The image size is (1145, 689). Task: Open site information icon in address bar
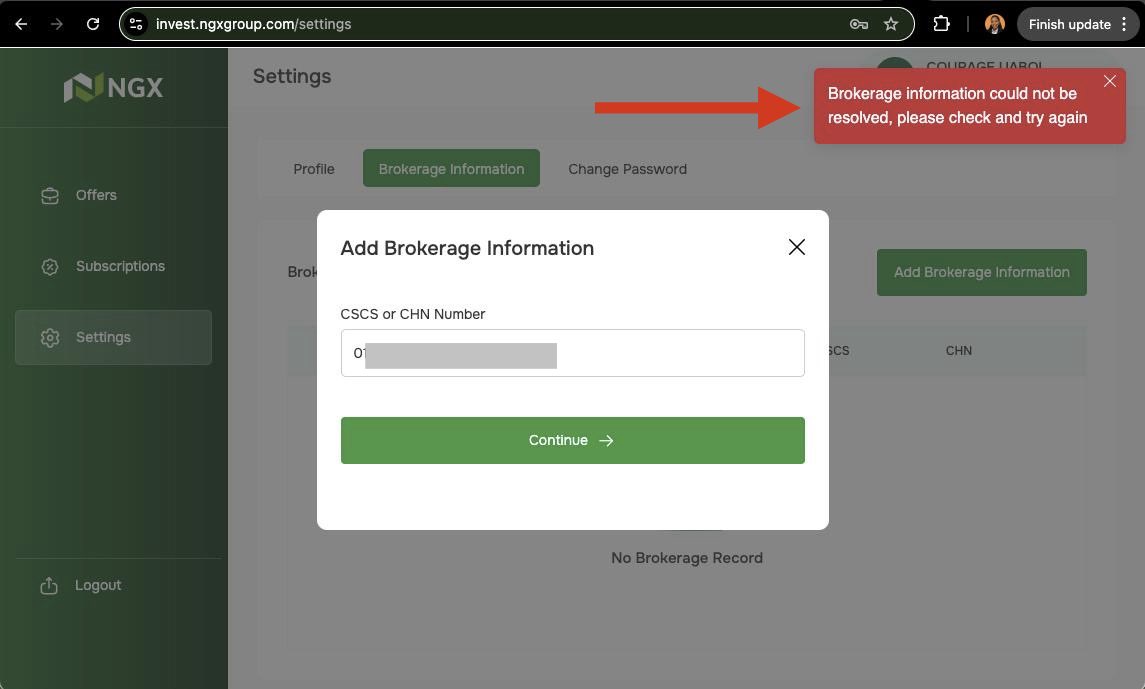[136, 24]
